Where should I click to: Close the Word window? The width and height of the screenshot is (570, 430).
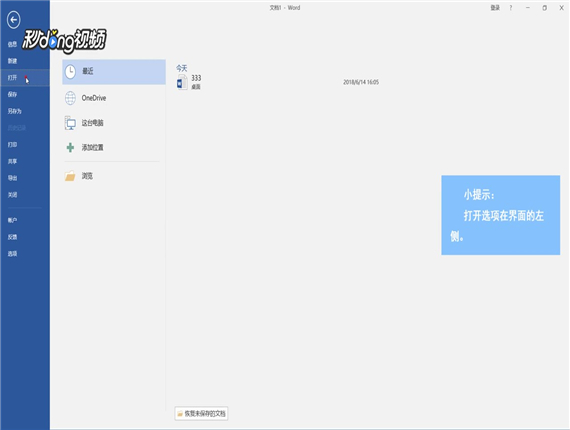tap(561, 8)
